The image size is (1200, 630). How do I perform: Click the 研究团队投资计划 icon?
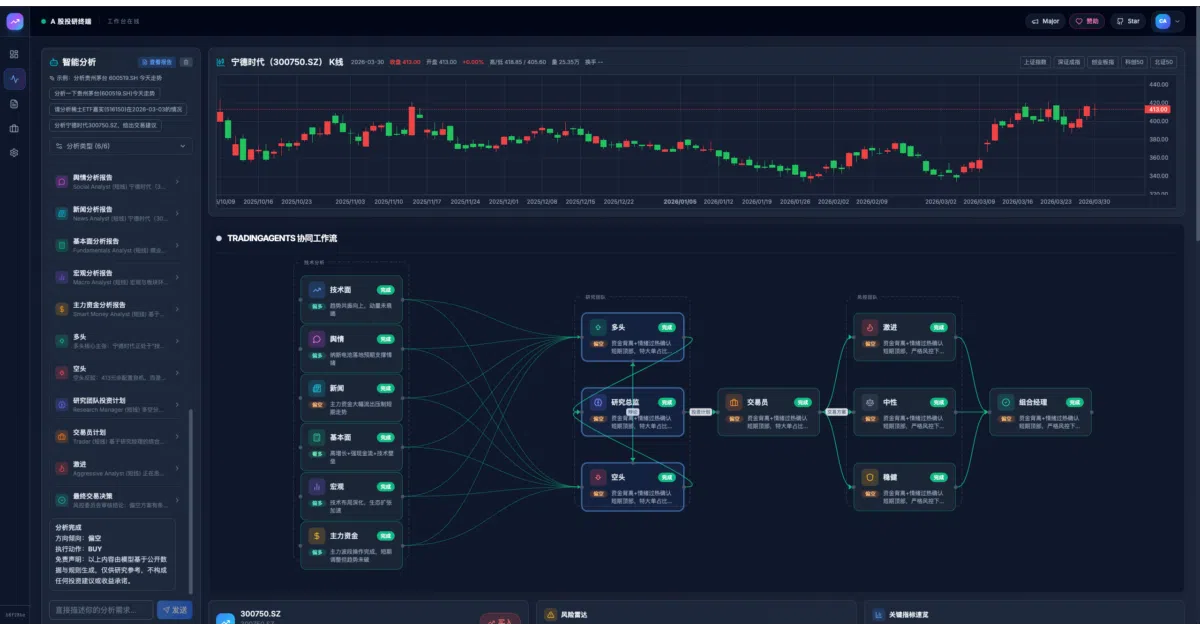62,404
